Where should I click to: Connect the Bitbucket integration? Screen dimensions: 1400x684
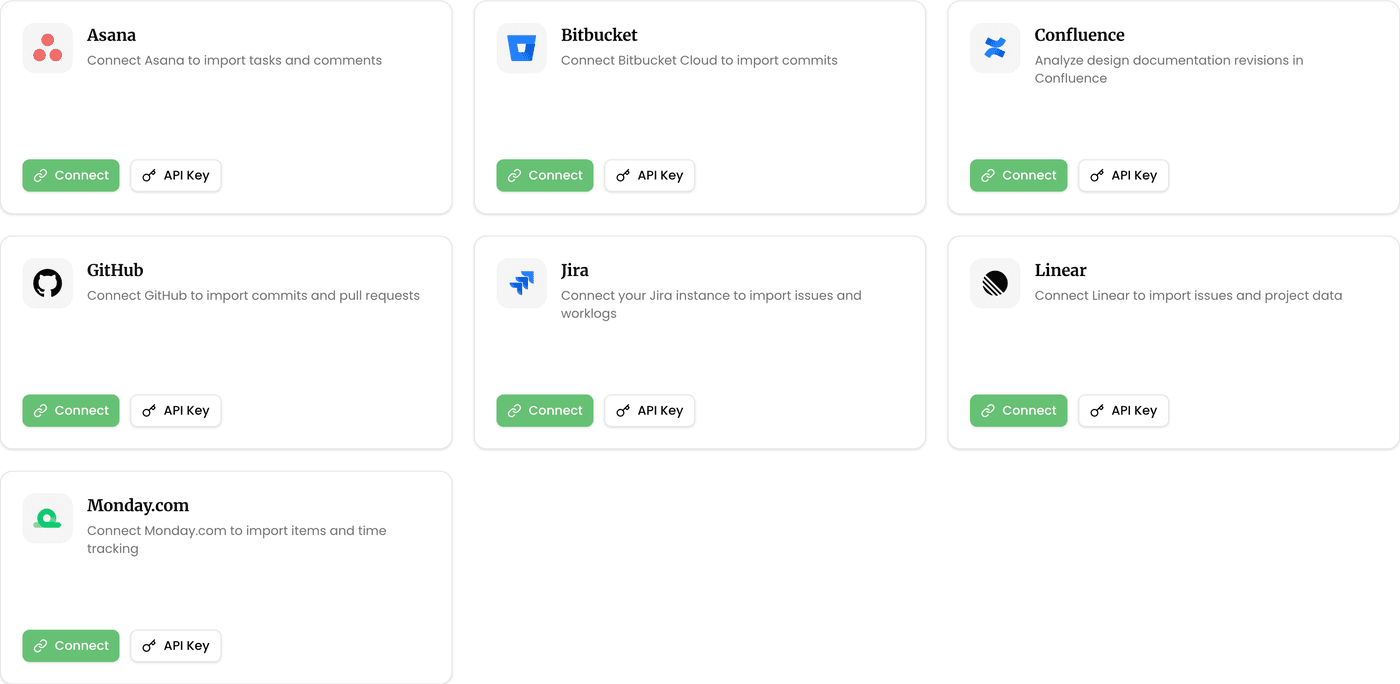click(x=545, y=175)
